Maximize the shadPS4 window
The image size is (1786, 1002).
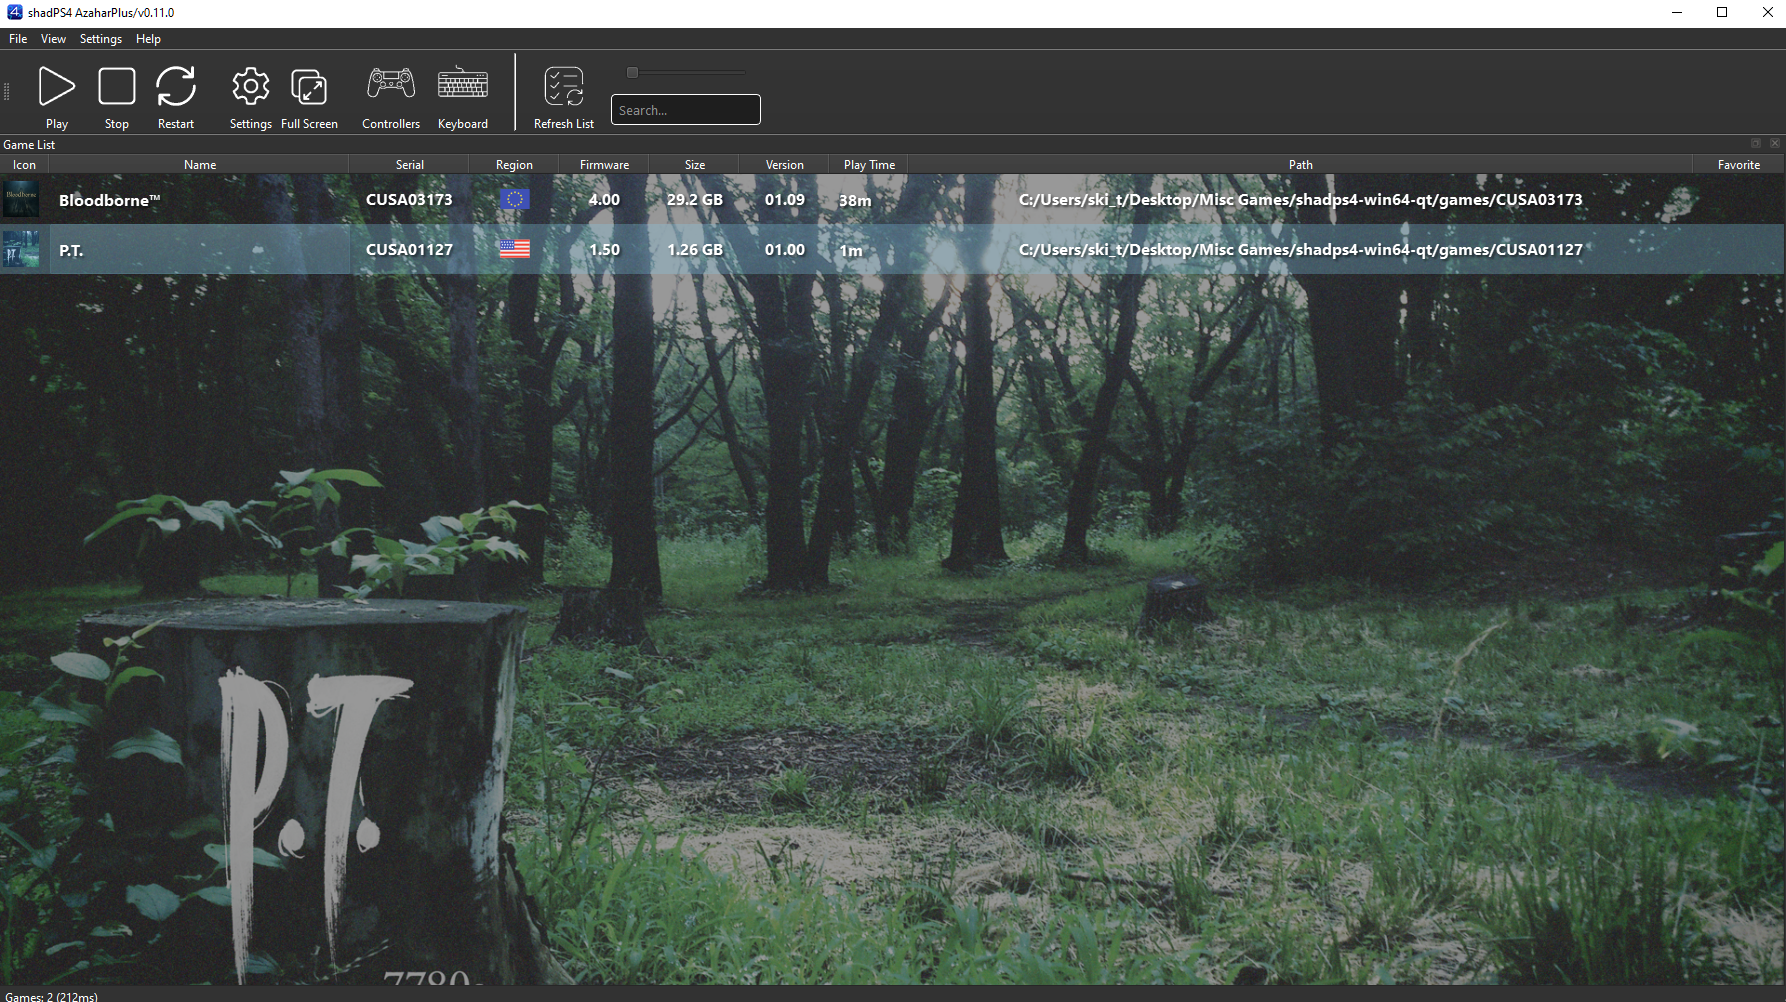click(1722, 12)
